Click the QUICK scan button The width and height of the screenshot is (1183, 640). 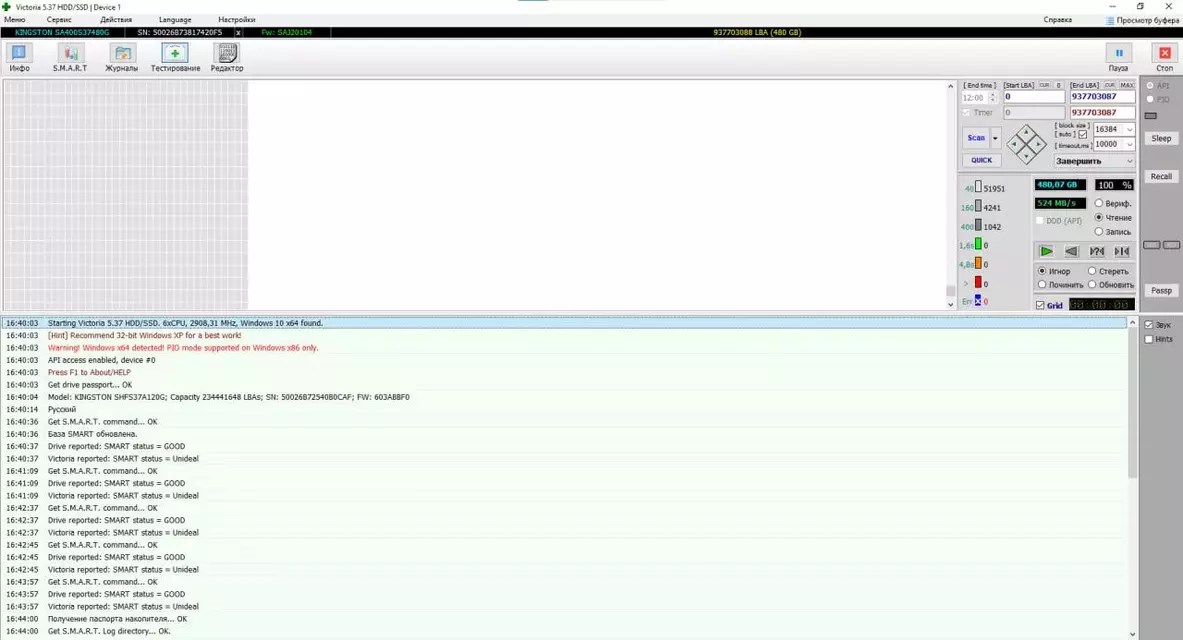[982, 160]
